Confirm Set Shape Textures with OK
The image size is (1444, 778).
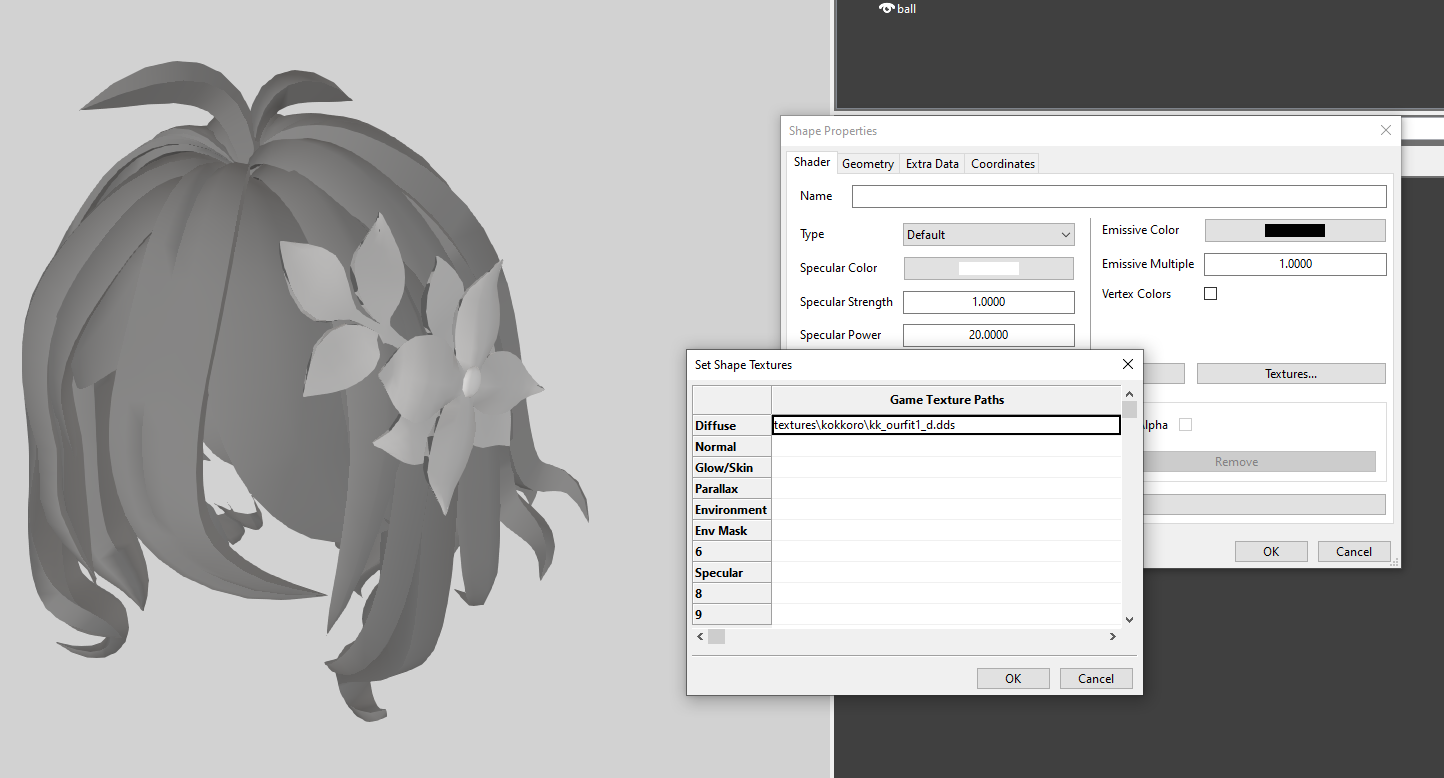click(x=1013, y=678)
